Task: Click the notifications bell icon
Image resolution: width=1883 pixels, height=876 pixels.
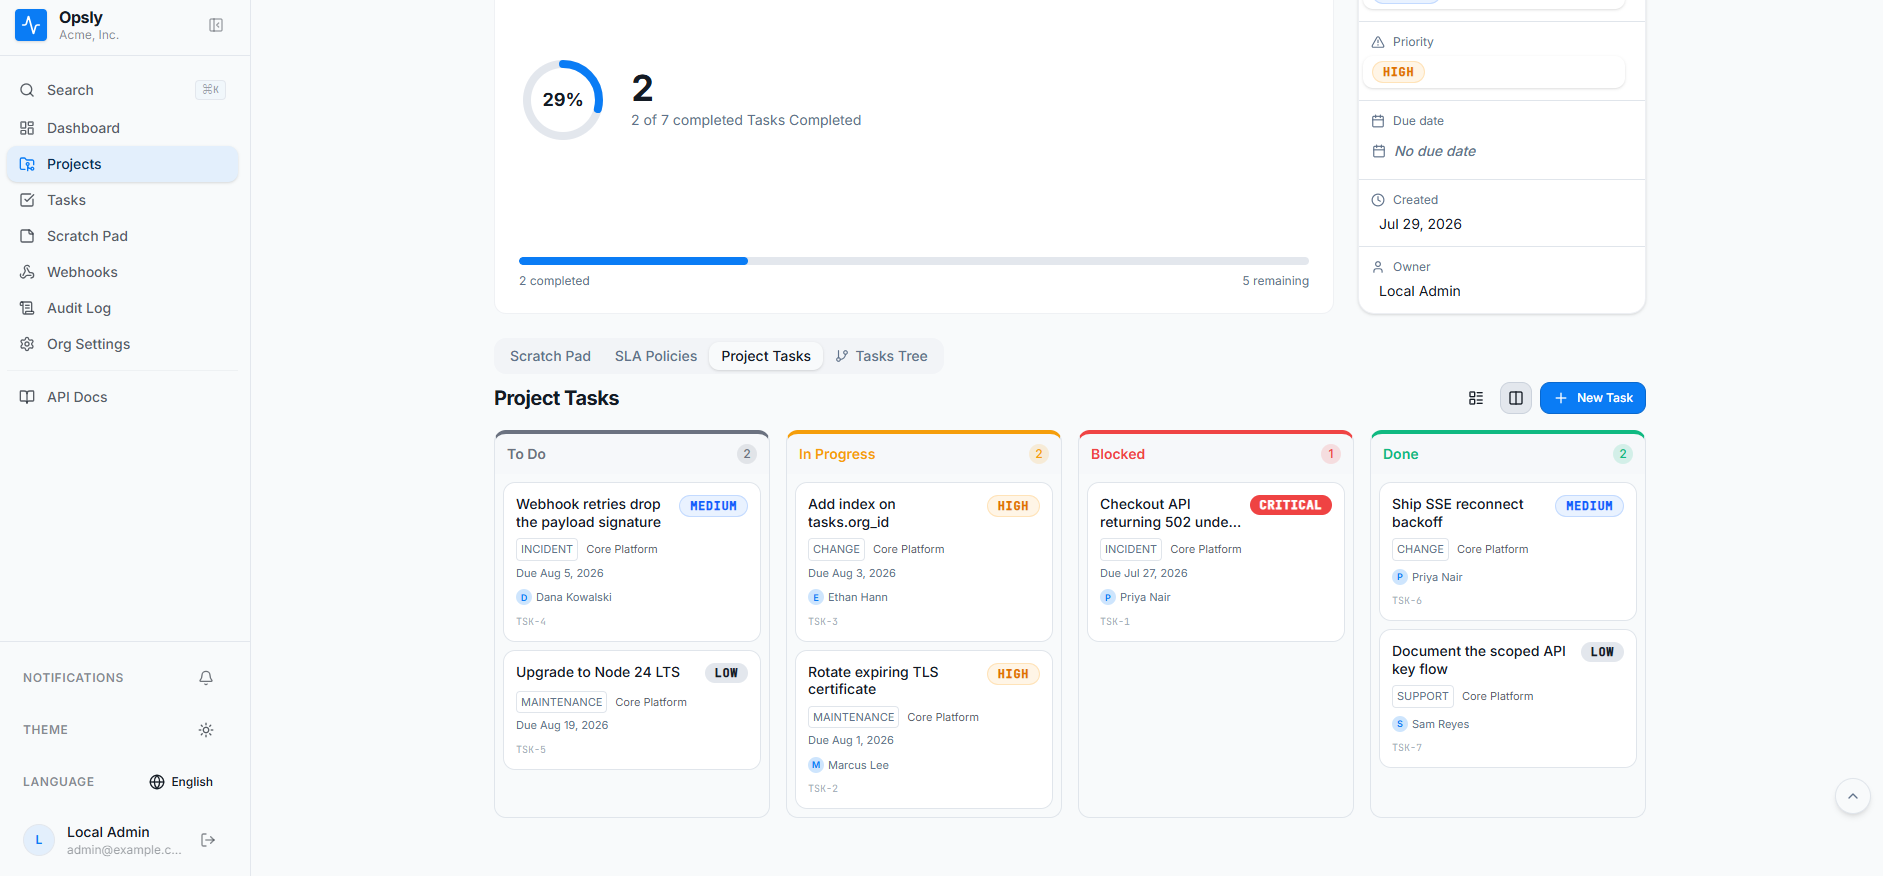Action: coord(206,678)
